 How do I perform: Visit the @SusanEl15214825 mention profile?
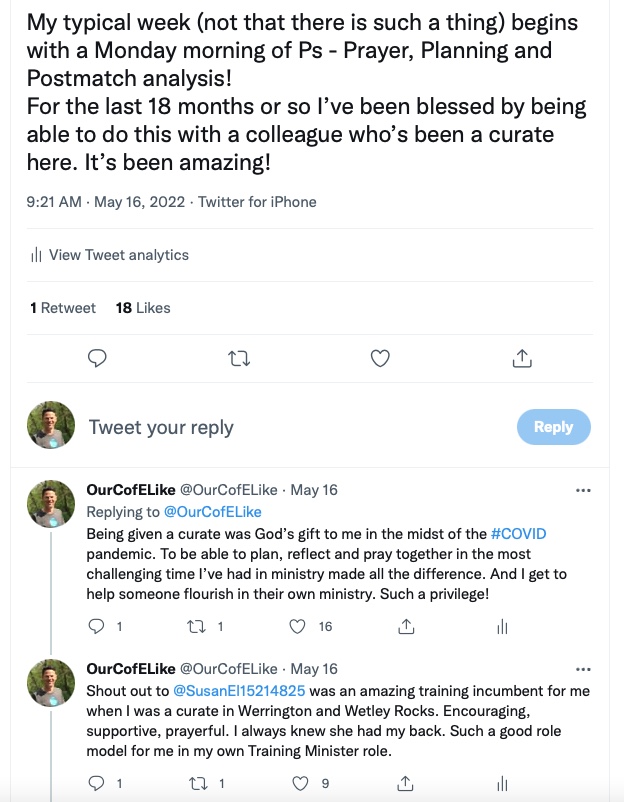click(240, 691)
